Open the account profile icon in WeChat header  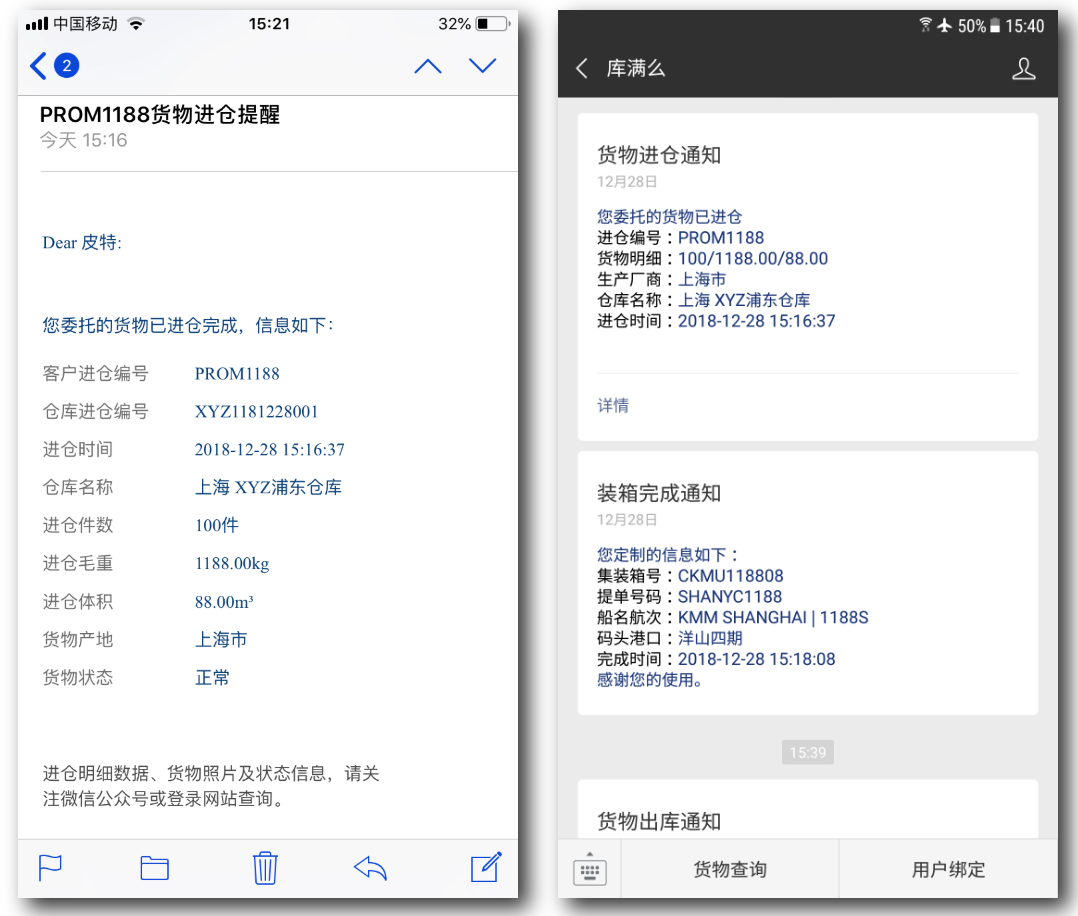tap(1023, 68)
